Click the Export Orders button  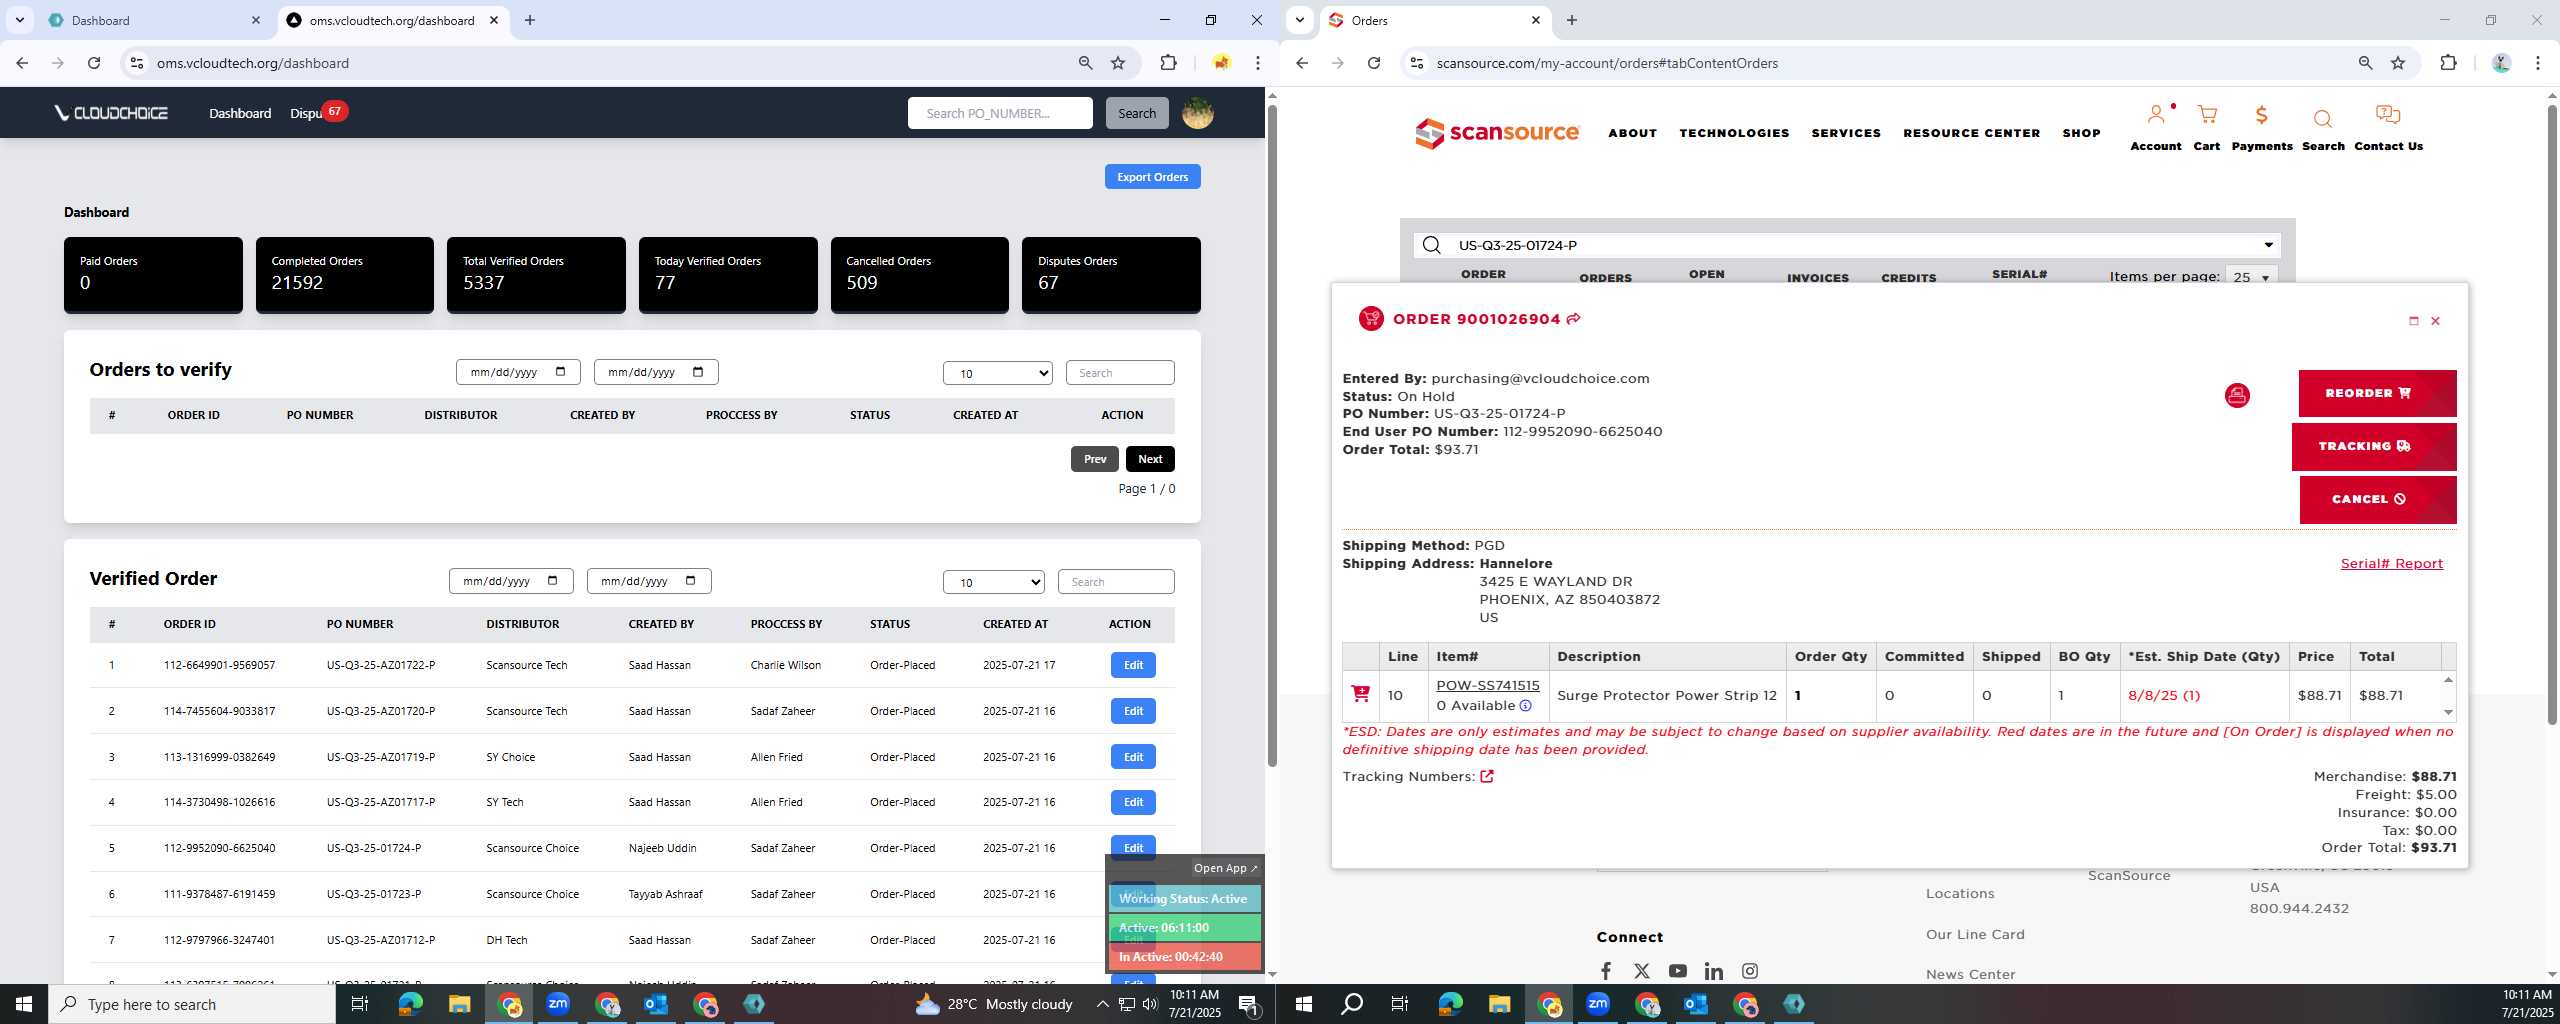(x=1152, y=177)
